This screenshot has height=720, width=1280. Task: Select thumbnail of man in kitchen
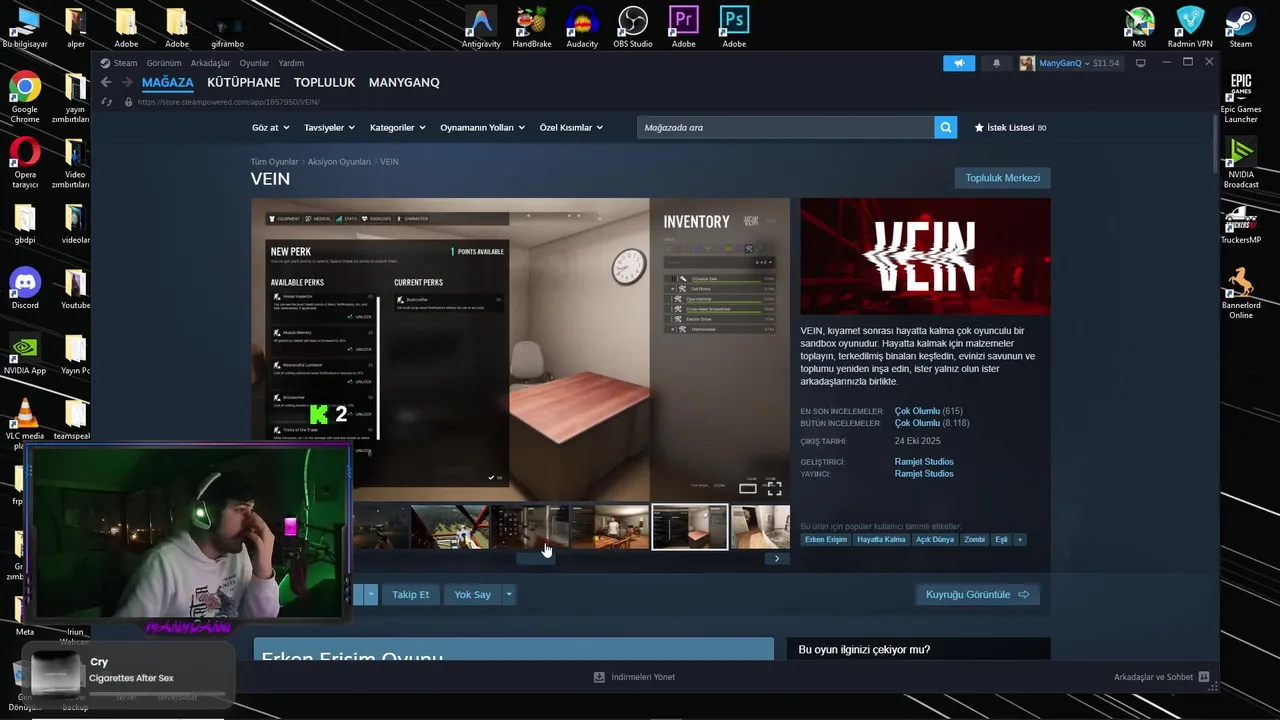tap(610, 527)
